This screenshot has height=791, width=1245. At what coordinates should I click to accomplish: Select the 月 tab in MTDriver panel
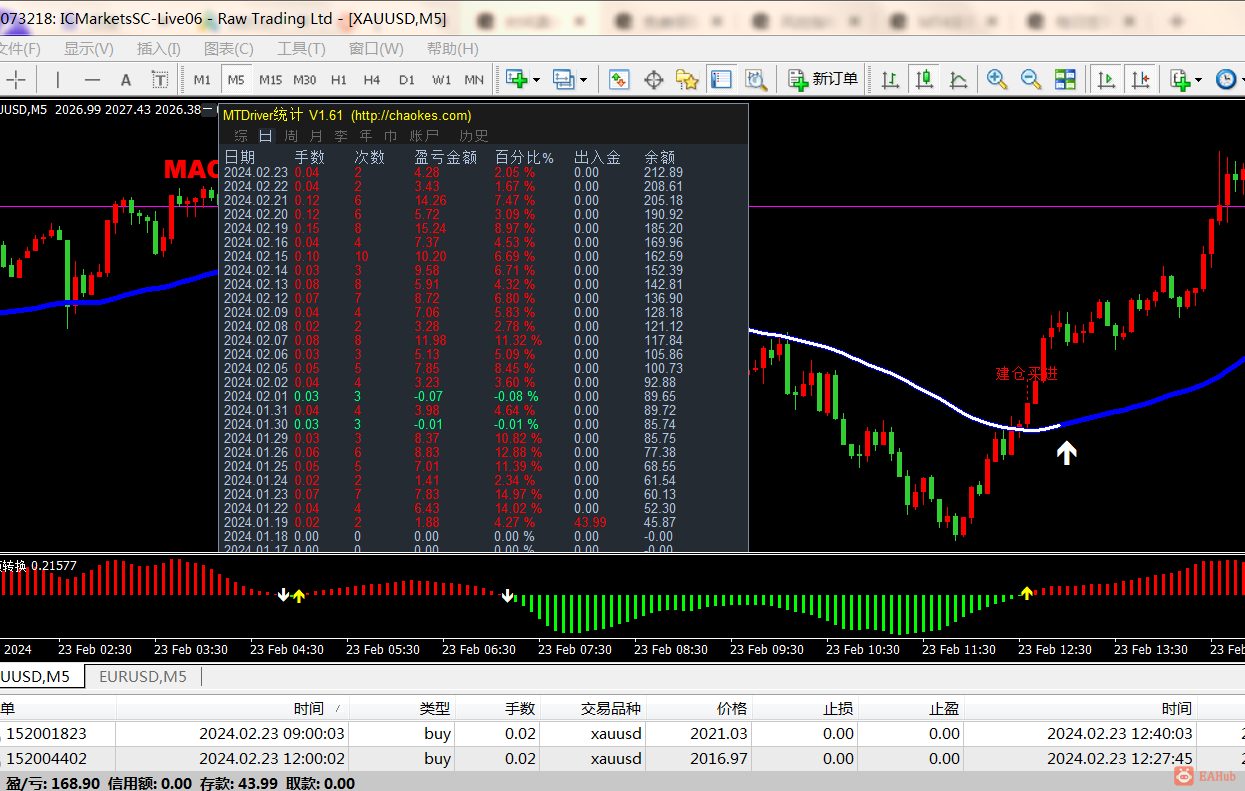tap(316, 135)
